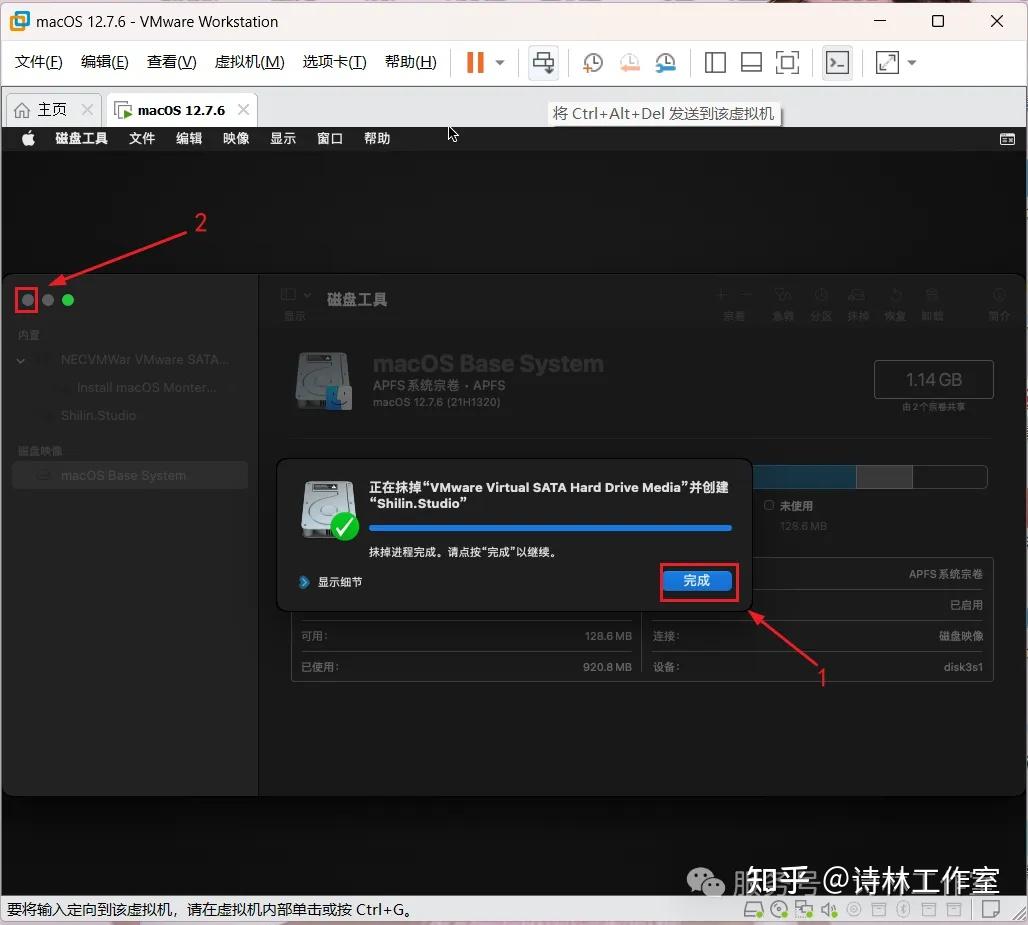Click the erase progress bar in the dialog
The height and width of the screenshot is (925, 1028).
point(550,528)
